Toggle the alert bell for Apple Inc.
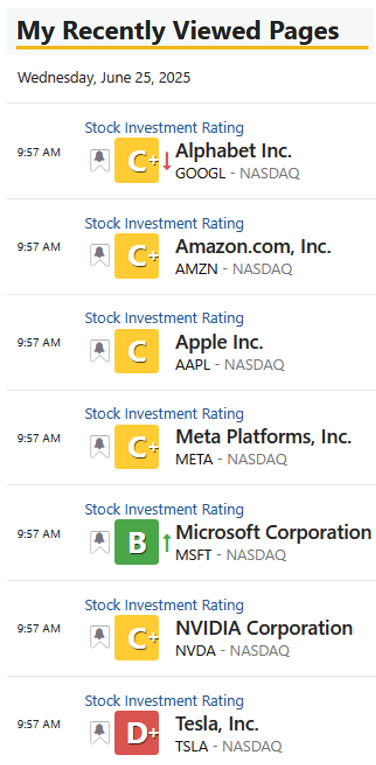This screenshot has width=376, height=765. [x=100, y=351]
